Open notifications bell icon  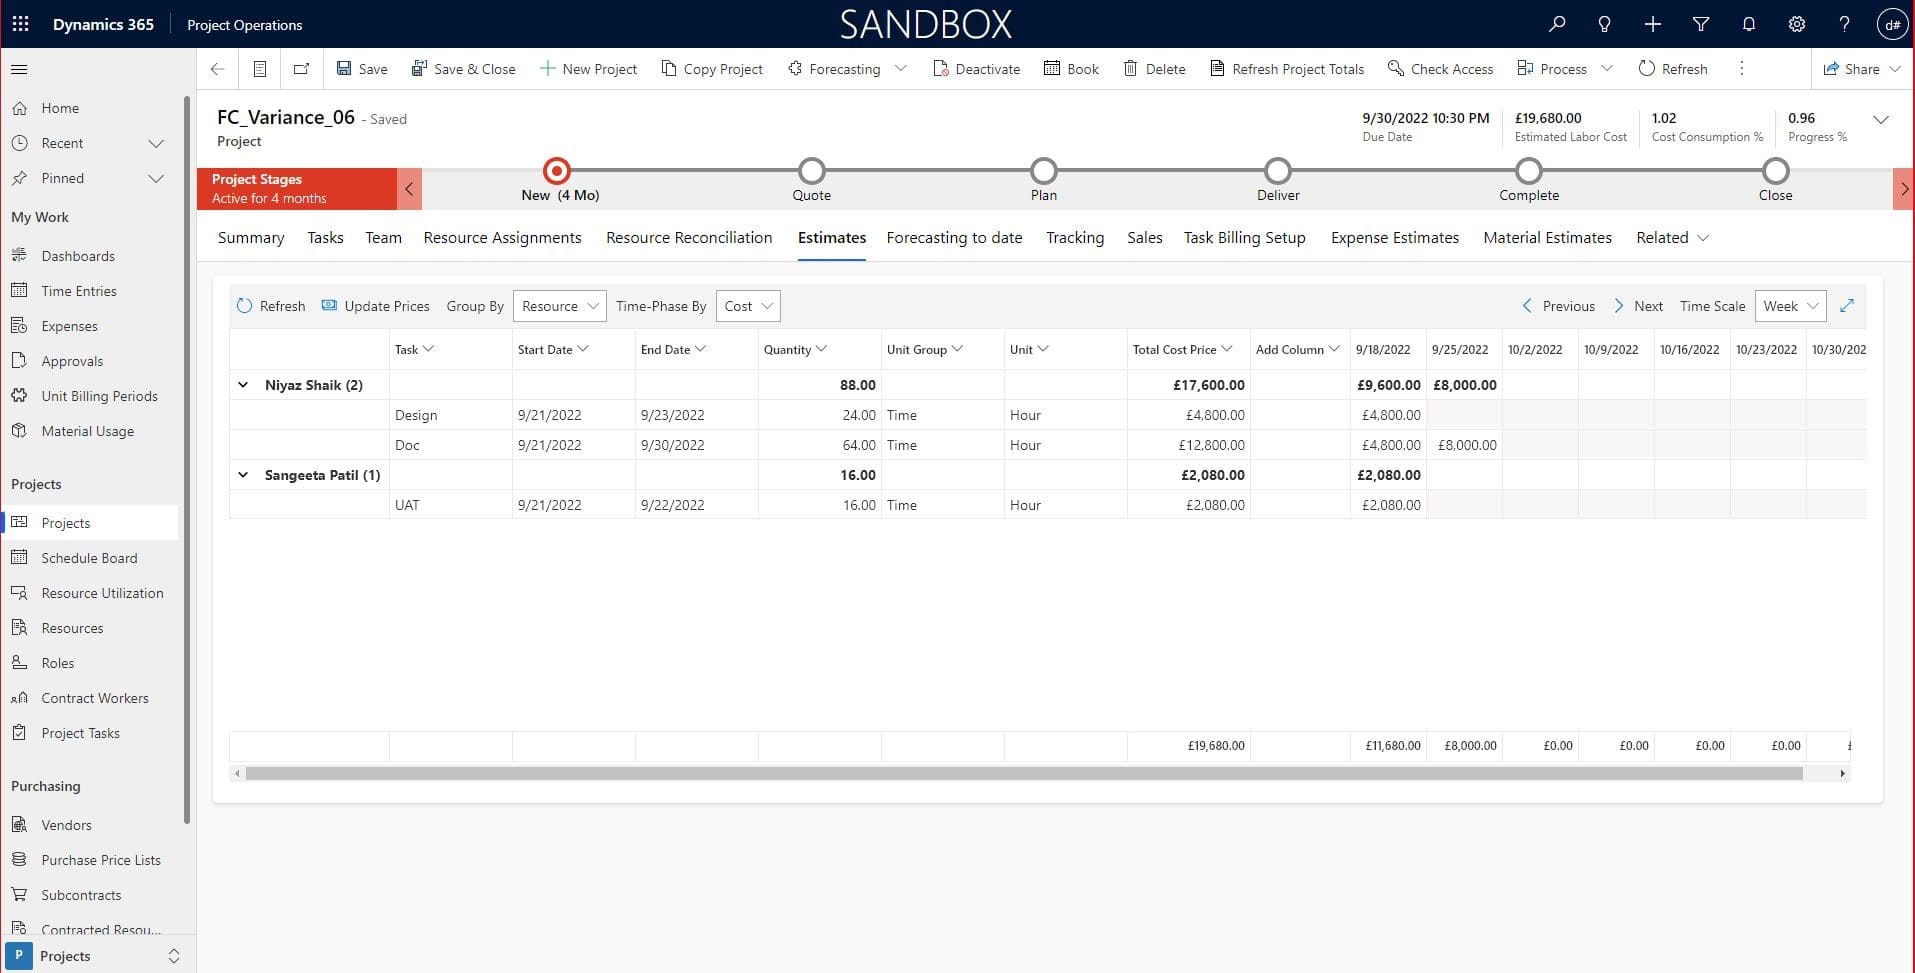tap(1749, 24)
